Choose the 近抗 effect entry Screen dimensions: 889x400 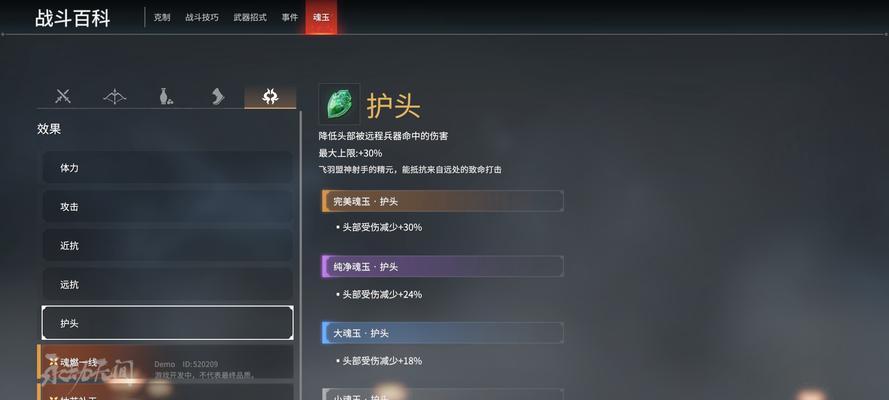pos(168,246)
